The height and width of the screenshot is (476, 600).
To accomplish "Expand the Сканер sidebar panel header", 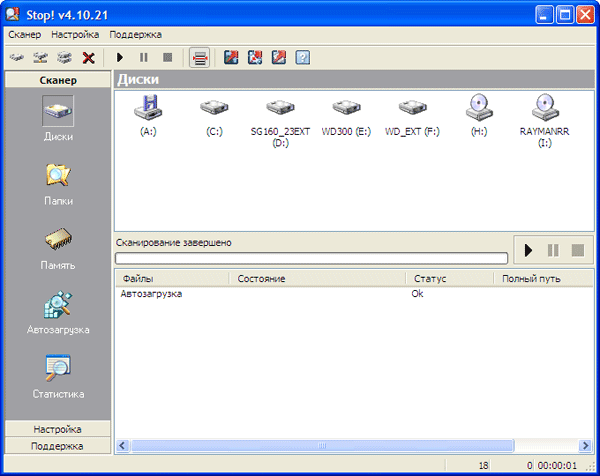I will tap(58, 80).
